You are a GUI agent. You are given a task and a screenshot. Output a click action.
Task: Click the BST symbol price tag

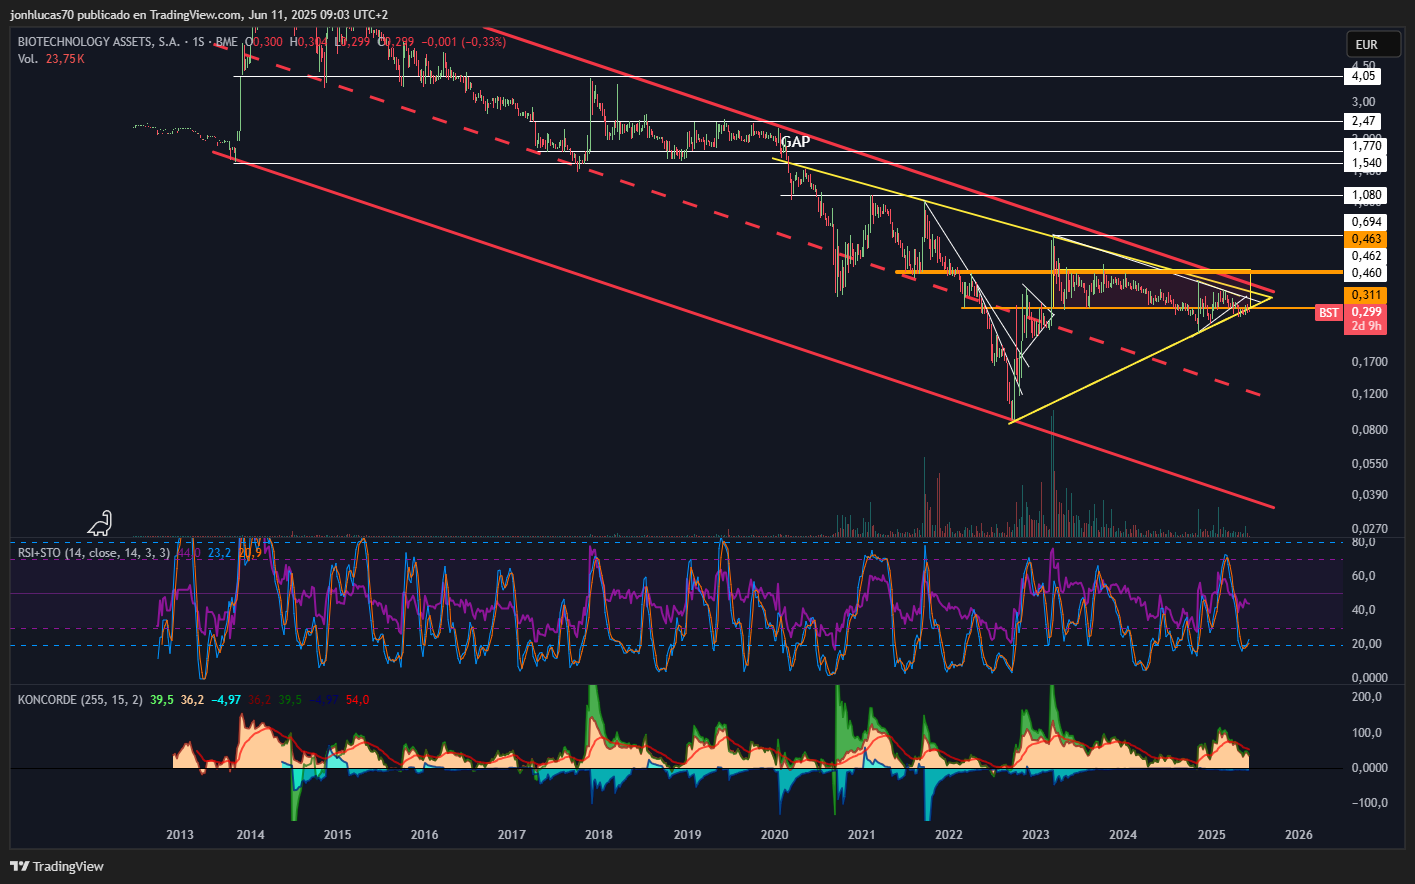(1328, 313)
